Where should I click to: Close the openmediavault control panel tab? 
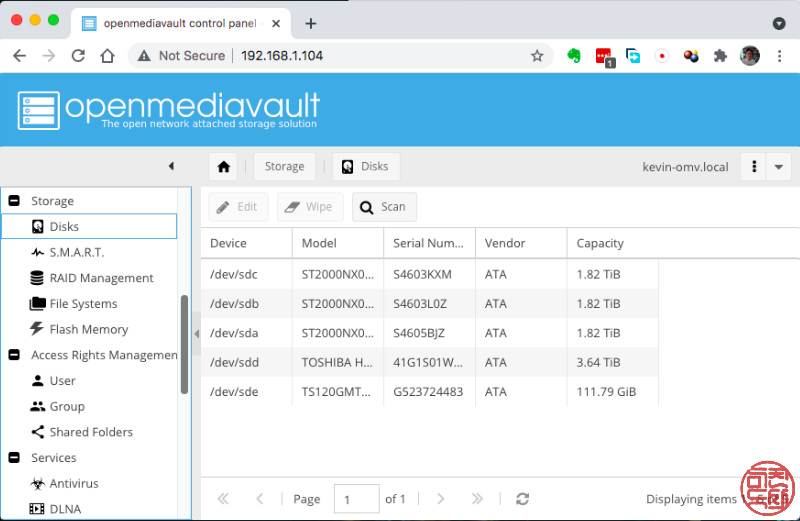[276, 23]
